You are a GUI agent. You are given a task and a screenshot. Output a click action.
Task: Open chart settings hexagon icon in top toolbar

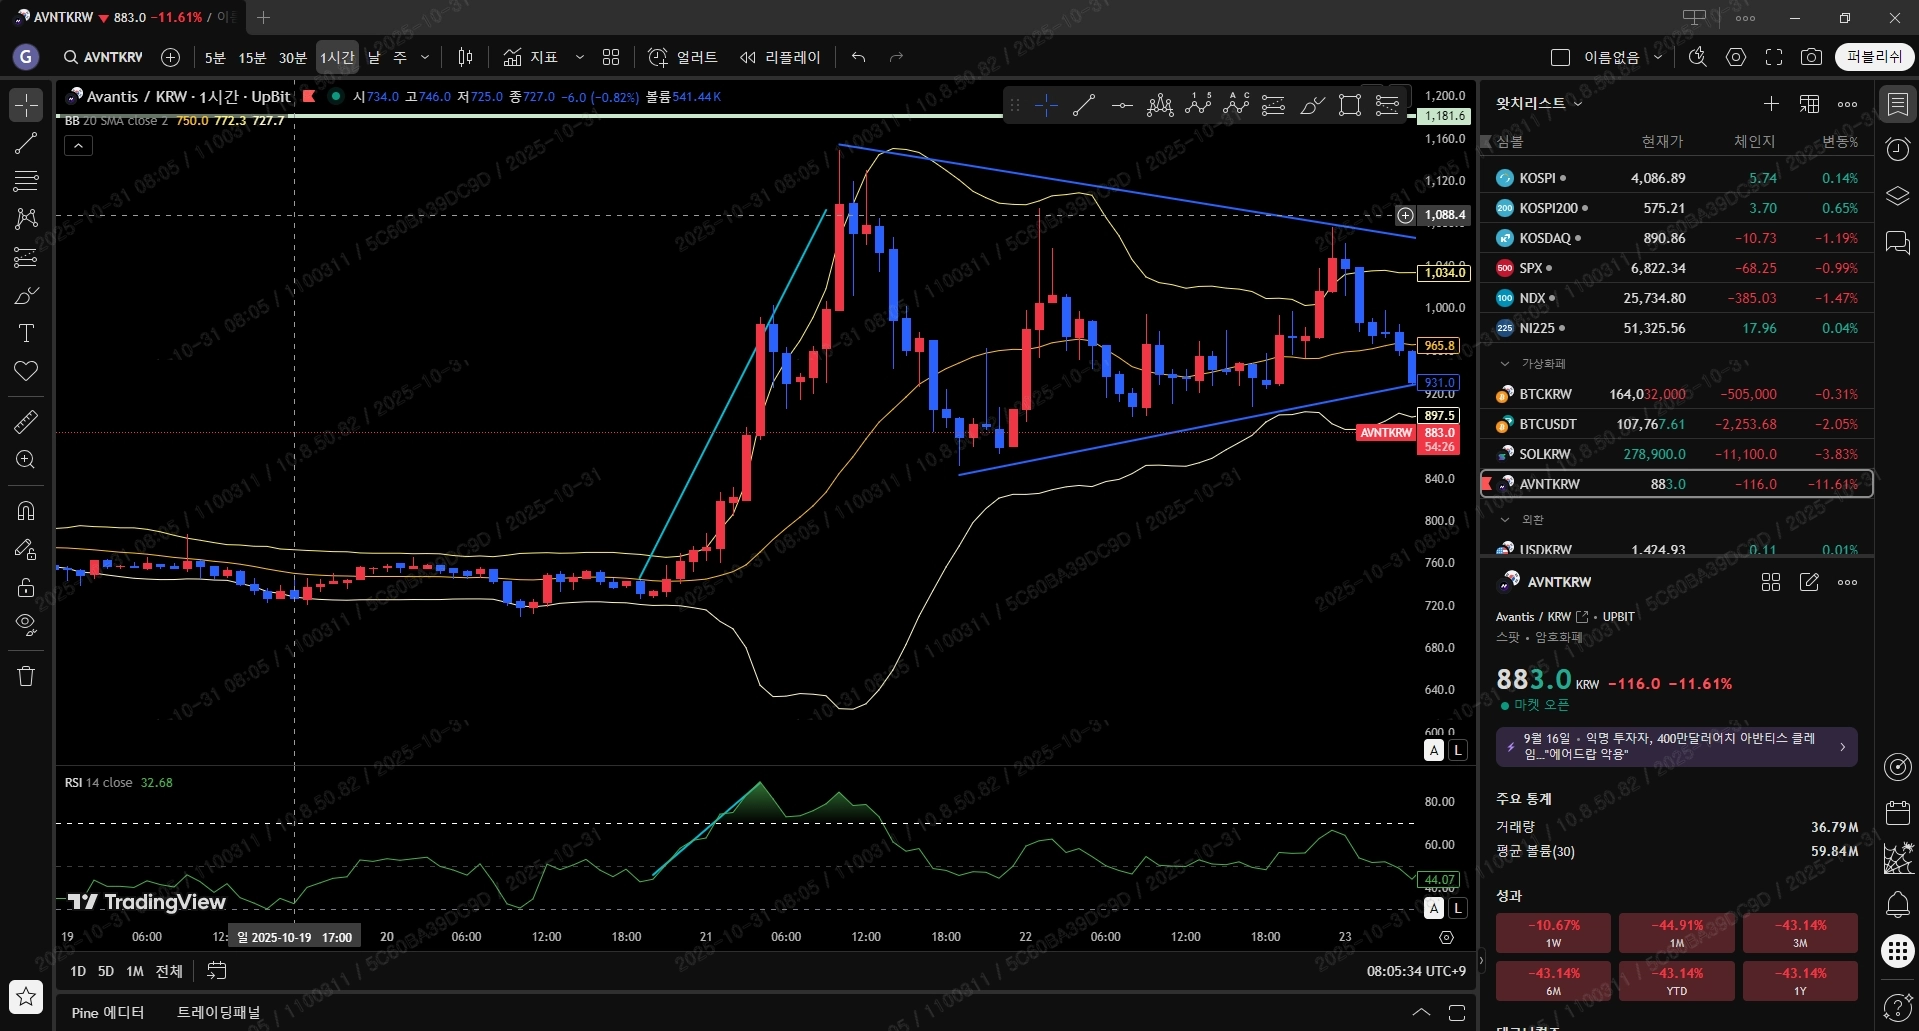point(1736,57)
